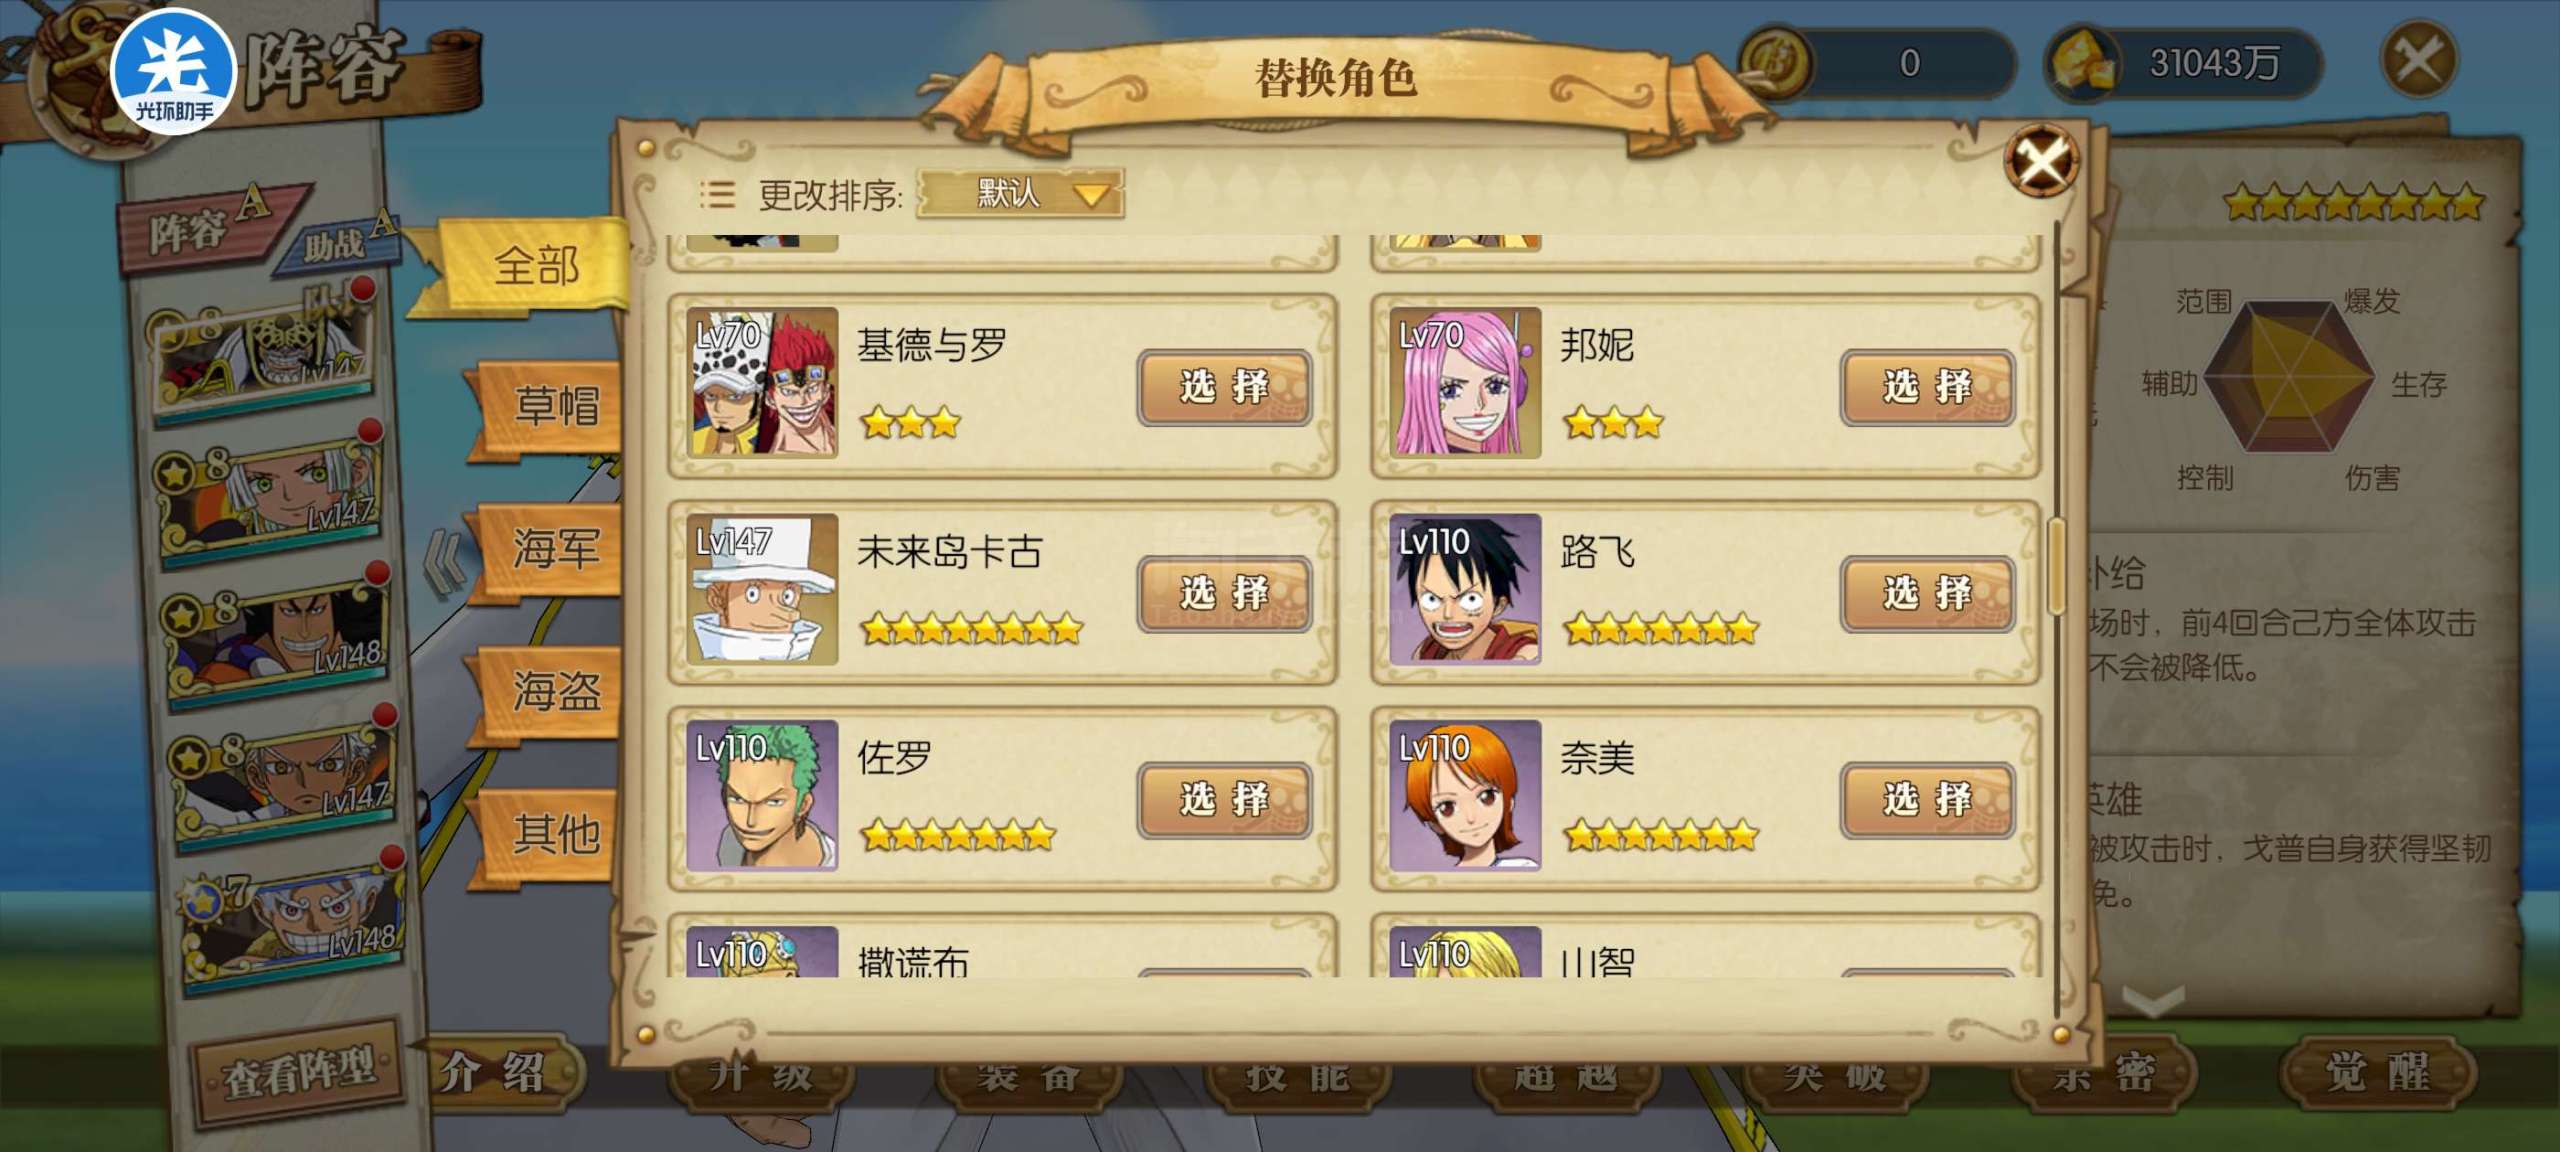Choose 路飞 with the 选择 button
Image resolution: width=2560 pixels, height=1152 pixels.
click(x=1927, y=594)
